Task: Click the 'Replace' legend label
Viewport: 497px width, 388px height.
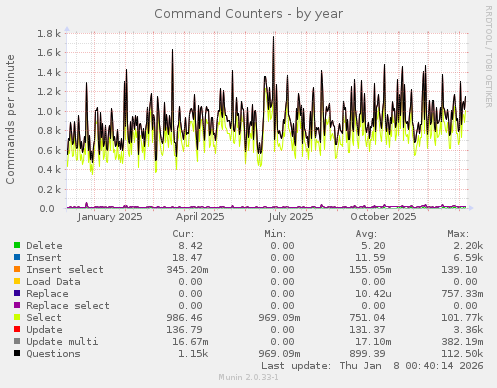Action: point(47,294)
